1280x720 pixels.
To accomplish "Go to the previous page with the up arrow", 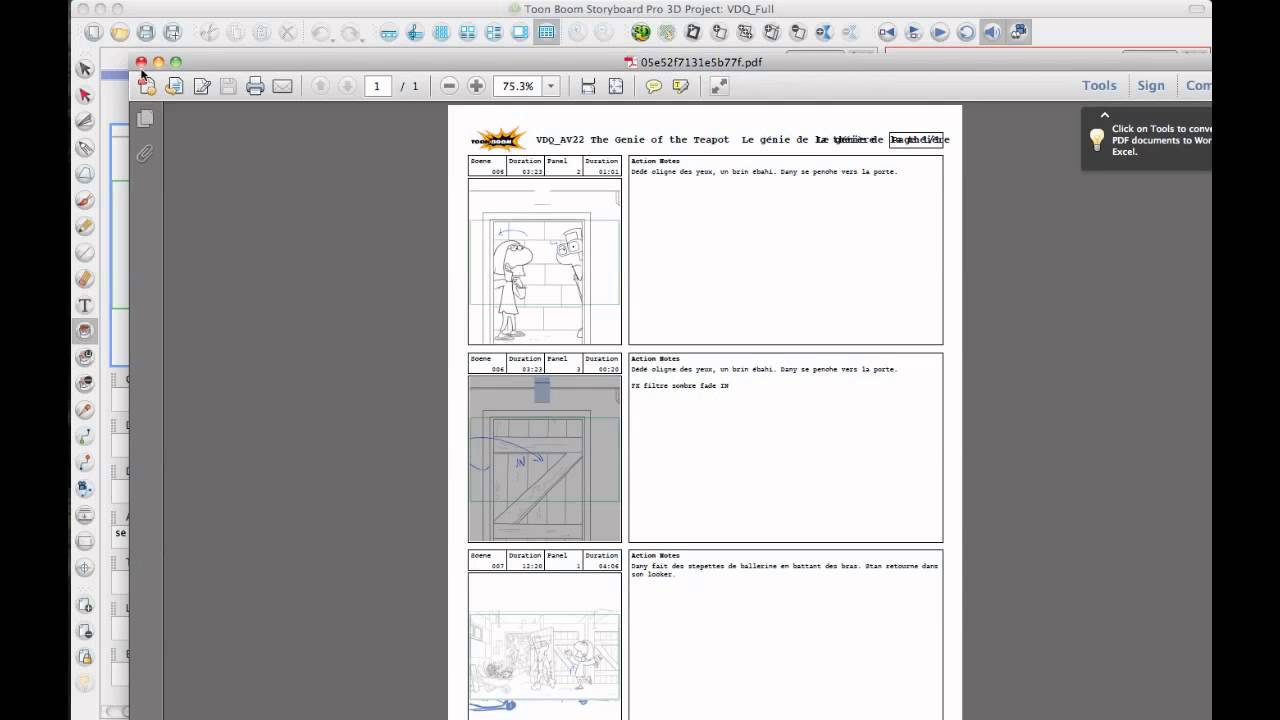I will (320, 86).
